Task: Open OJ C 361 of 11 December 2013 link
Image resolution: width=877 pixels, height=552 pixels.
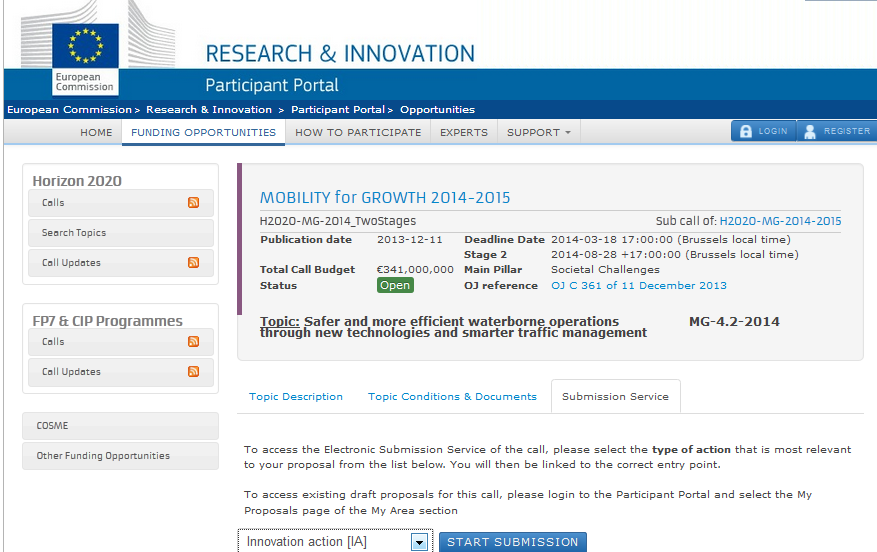Action: coord(639,285)
